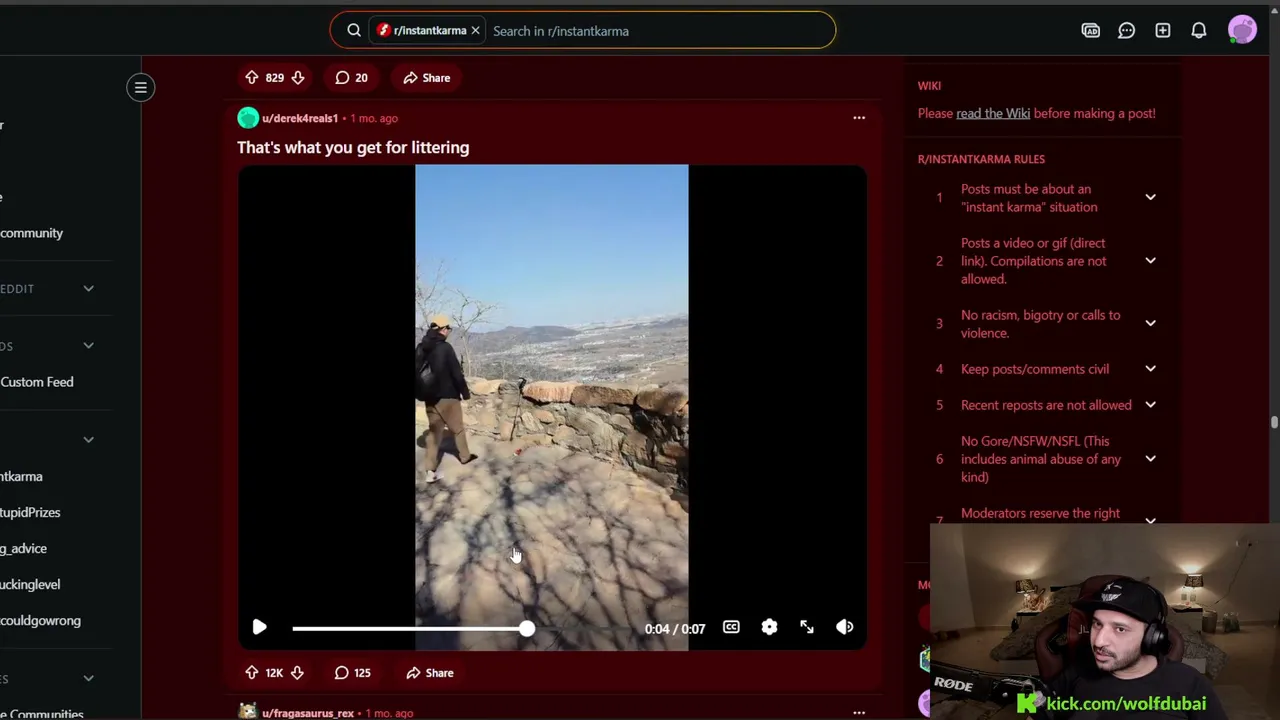The width and height of the screenshot is (1280, 720).
Task: Expand rule 5 Recent reposts are not allowed
Action: (1150, 405)
